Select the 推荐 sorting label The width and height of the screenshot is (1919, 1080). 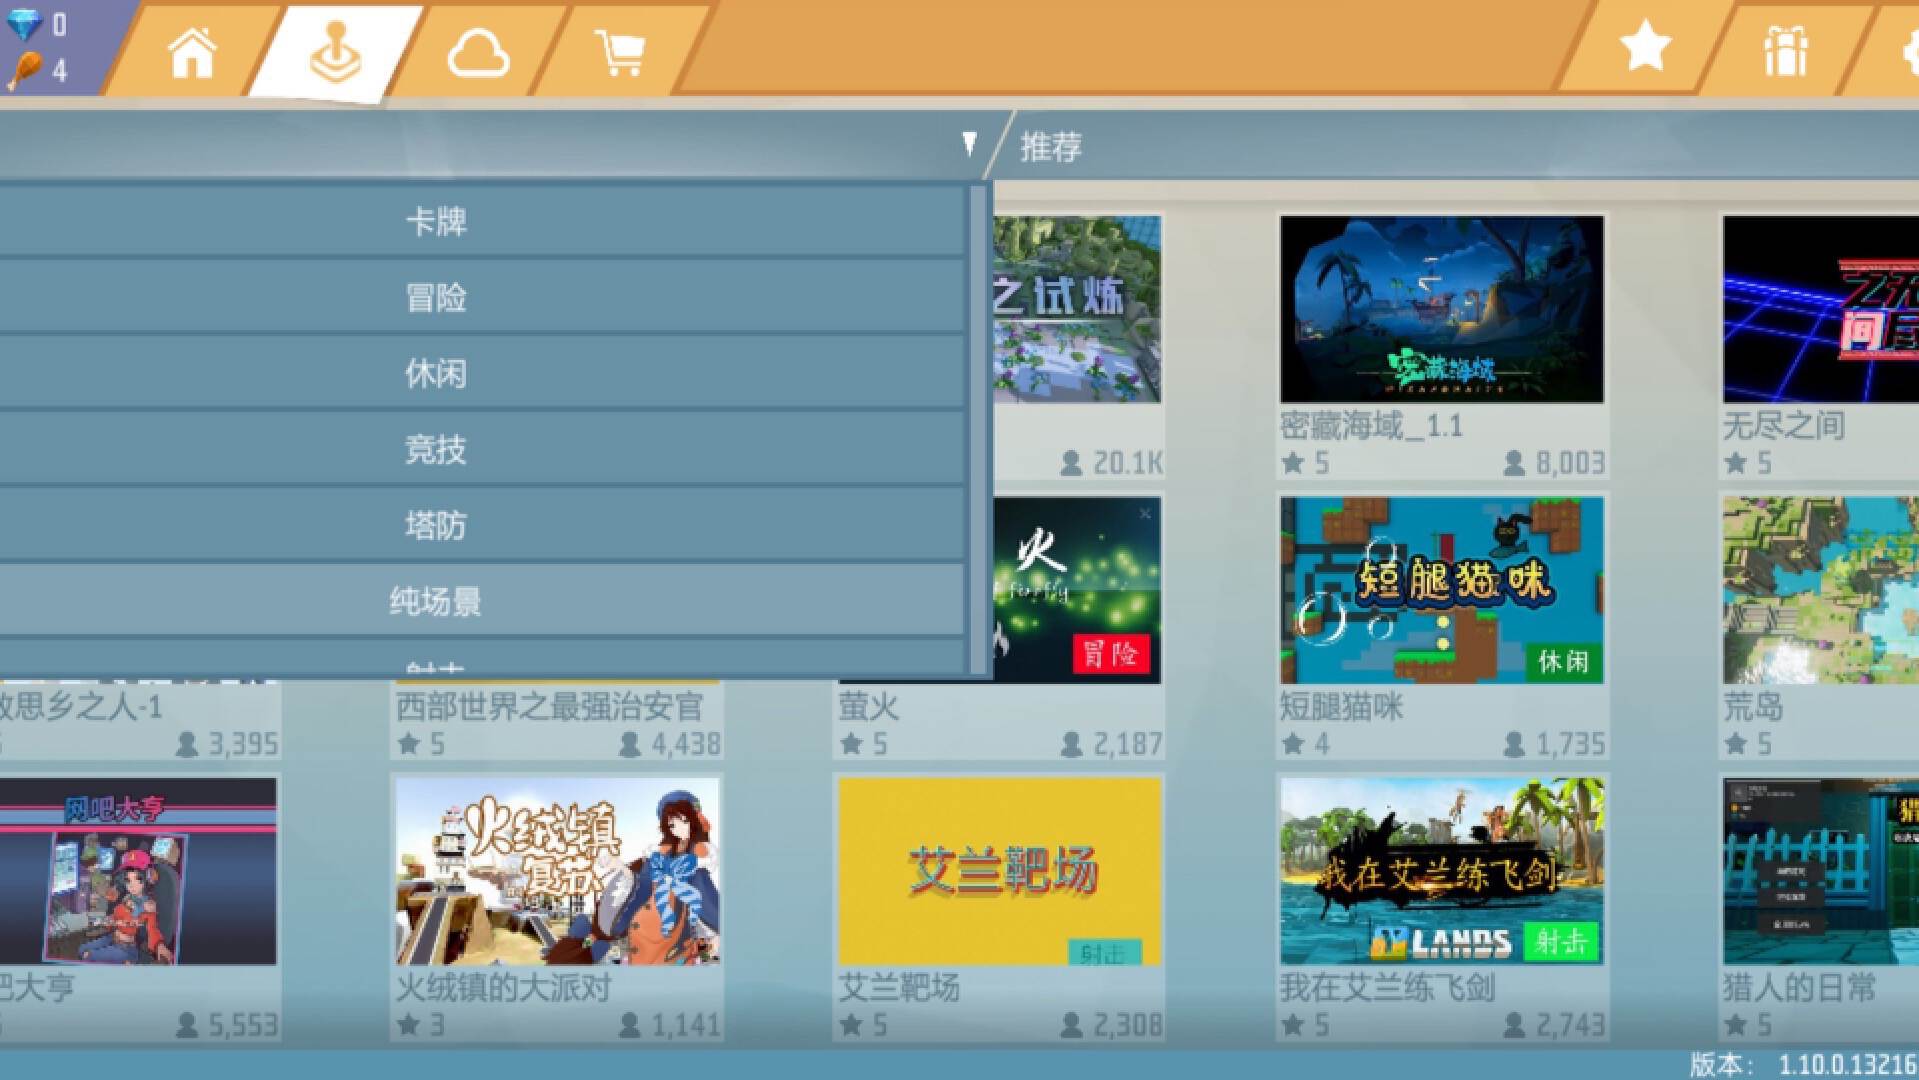pos(1051,147)
